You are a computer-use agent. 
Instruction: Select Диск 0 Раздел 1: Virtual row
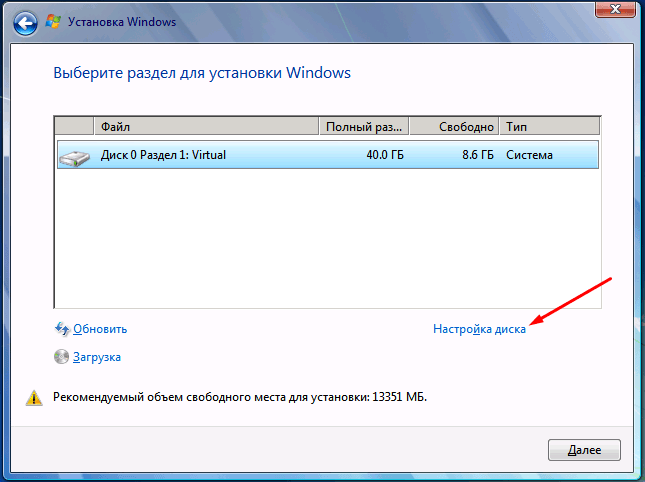(x=328, y=155)
